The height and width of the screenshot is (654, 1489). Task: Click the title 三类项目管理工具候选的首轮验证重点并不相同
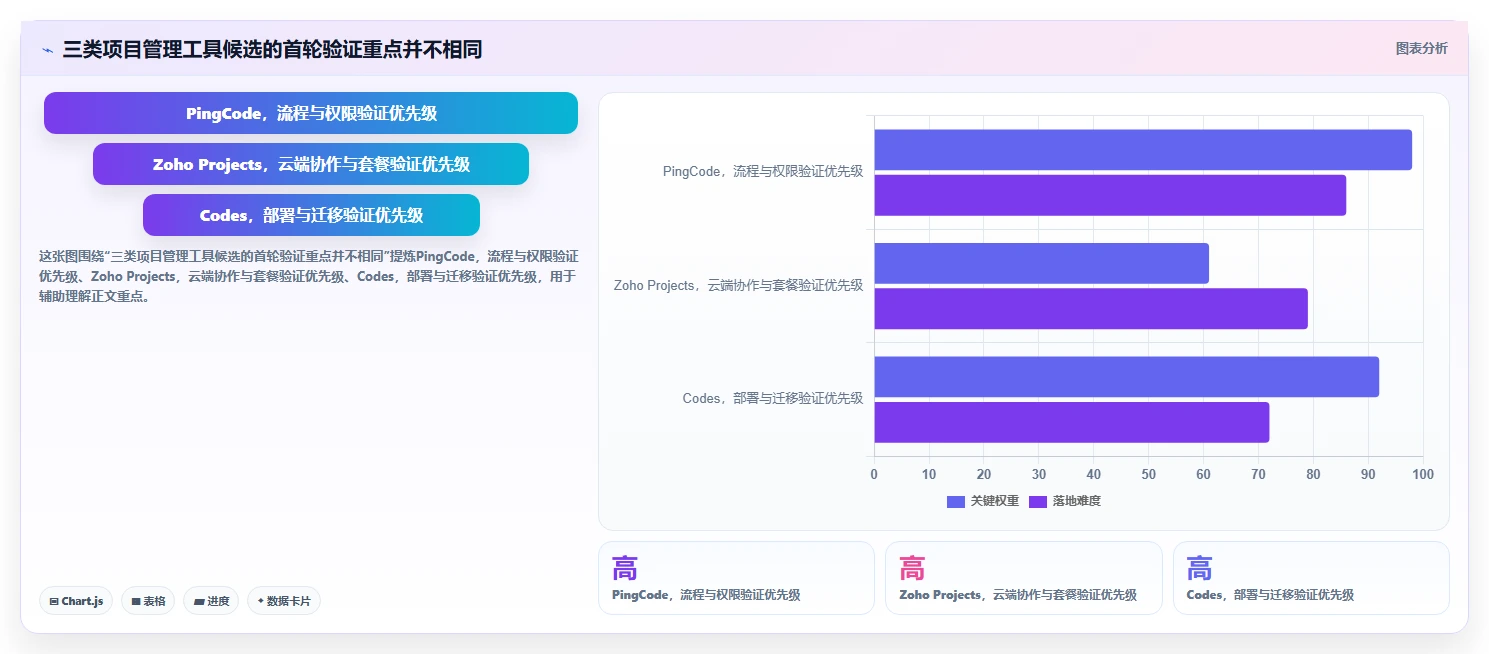[x=272, y=49]
